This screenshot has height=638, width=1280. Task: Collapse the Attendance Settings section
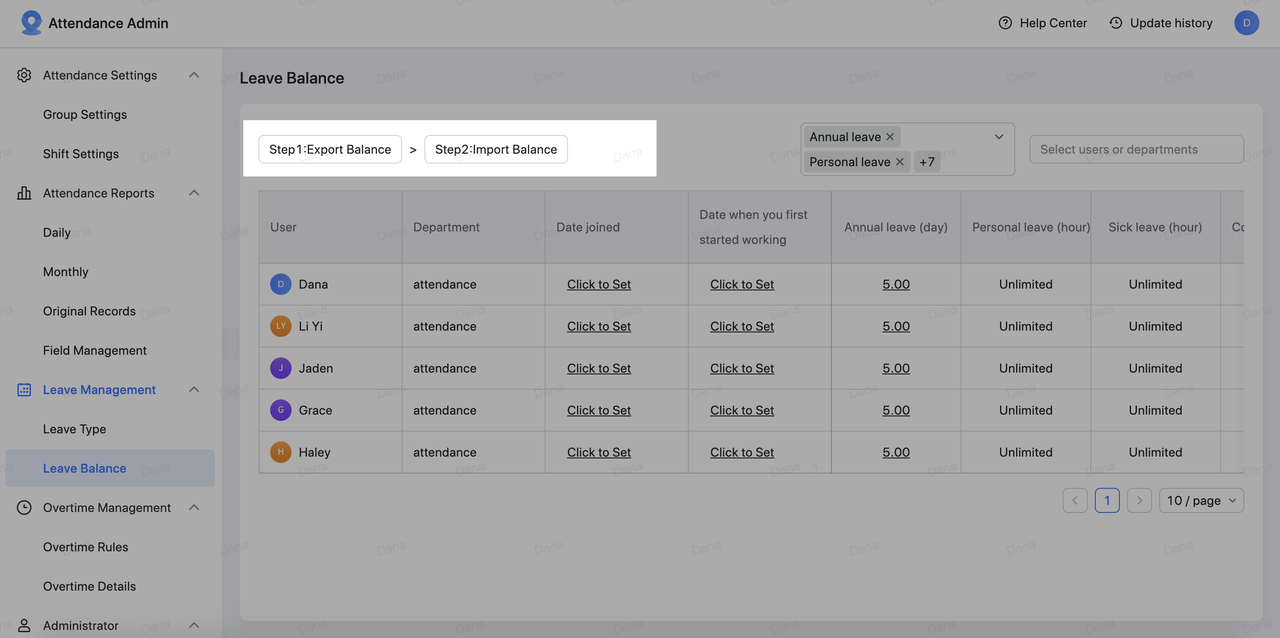coord(194,75)
